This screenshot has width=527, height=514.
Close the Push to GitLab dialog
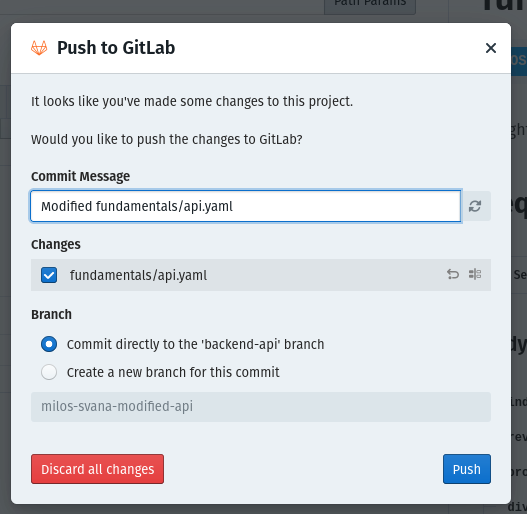(x=491, y=48)
